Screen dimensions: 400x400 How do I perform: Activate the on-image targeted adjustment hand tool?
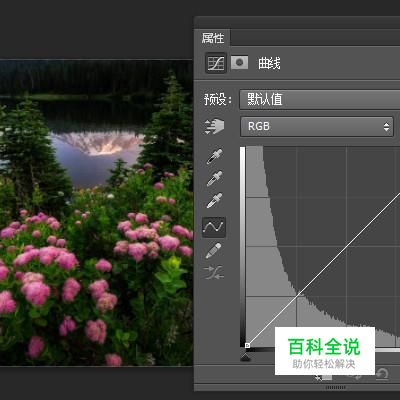(x=214, y=126)
